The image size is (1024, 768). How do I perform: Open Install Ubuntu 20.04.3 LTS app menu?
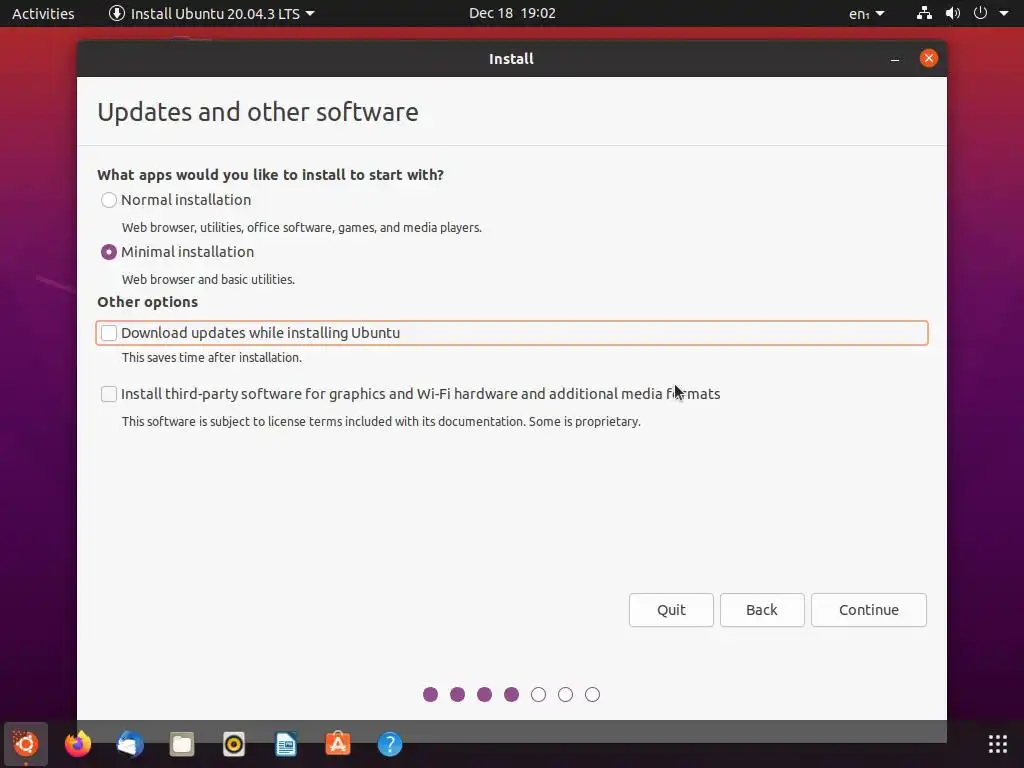click(212, 13)
